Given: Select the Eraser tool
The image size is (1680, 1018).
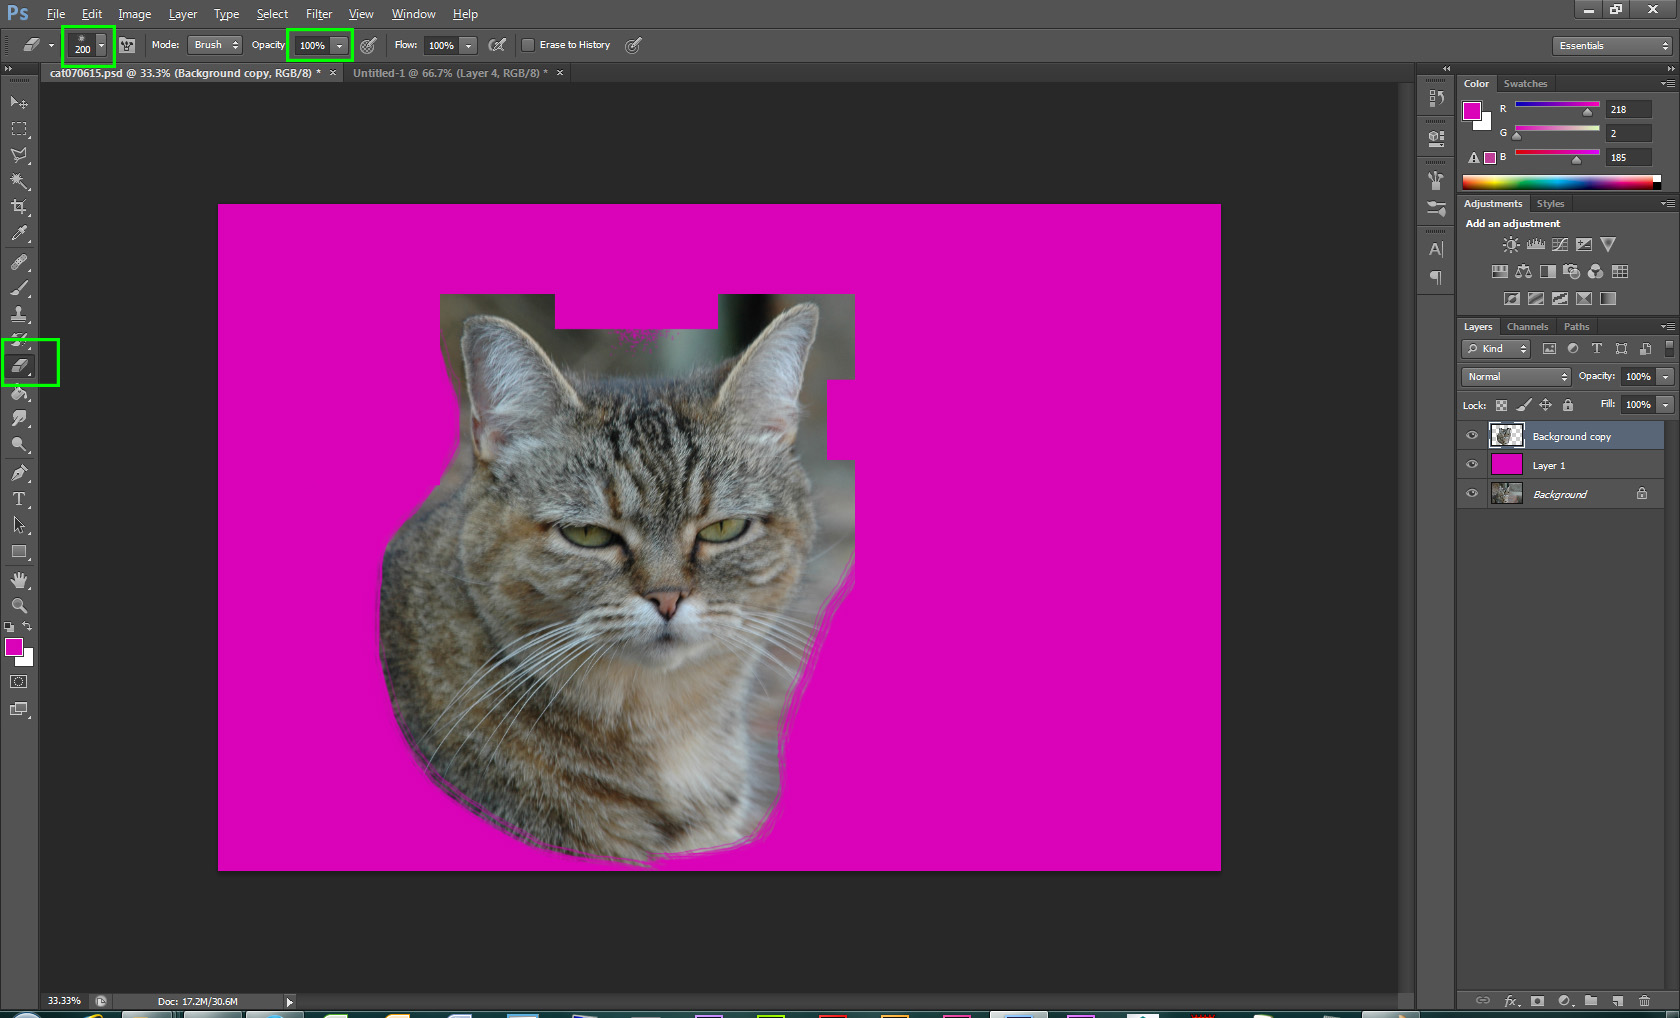Looking at the screenshot, I should [x=20, y=366].
